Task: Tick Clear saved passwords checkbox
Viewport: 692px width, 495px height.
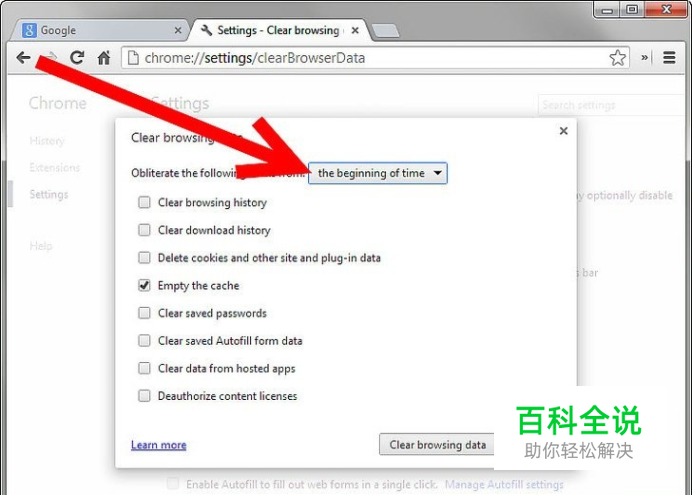Action: [144, 313]
